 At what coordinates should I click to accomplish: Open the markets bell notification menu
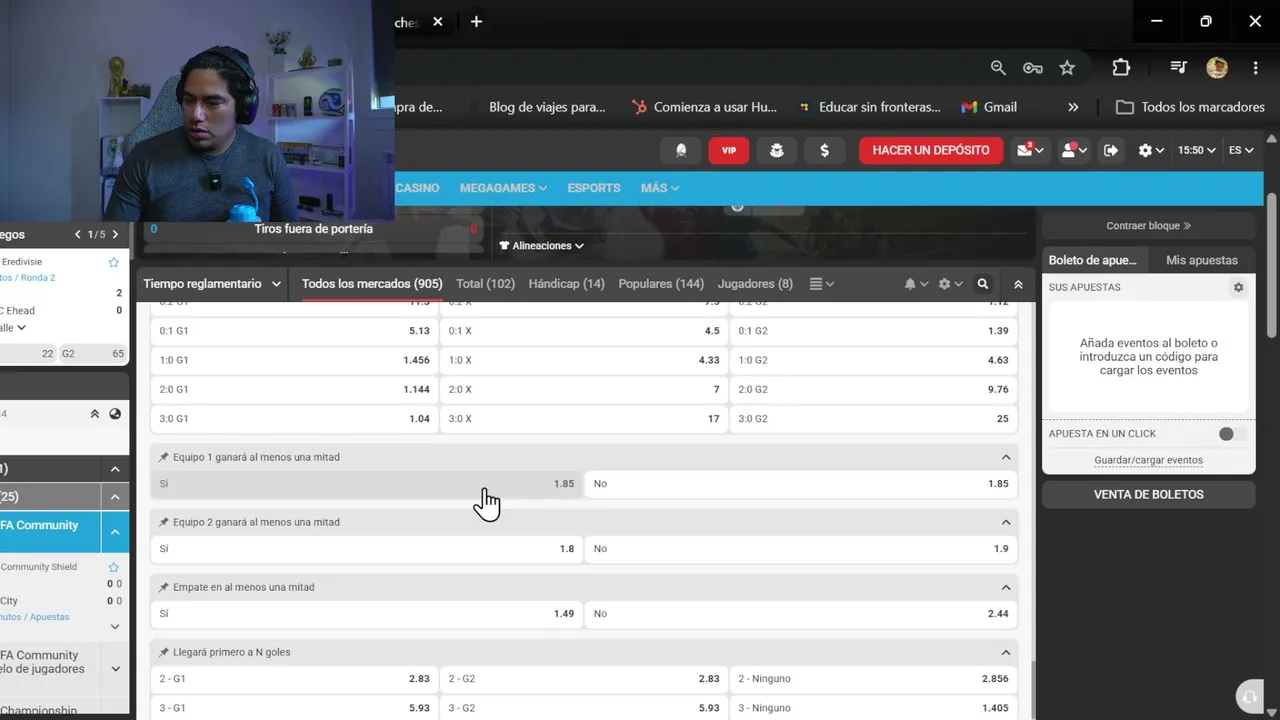pyautogui.click(x=916, y=284)
